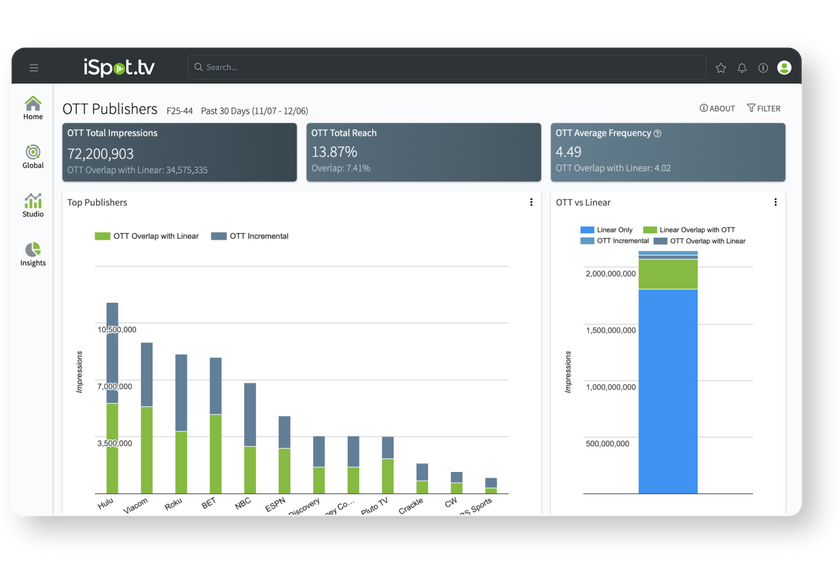Click the OTT Total Reach card
The width and height of the screenshot is (840, 574).
[424, 152]
